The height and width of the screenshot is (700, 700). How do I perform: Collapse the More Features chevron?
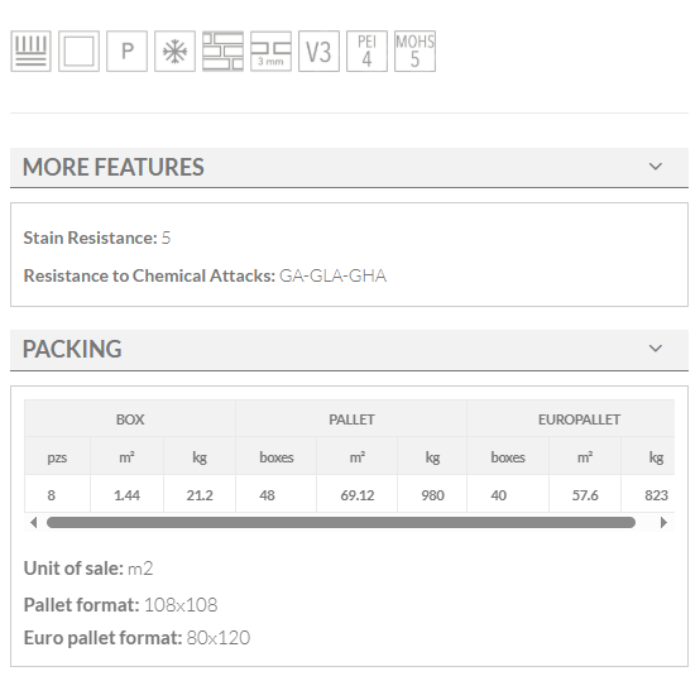pyautogui.click(x=656, y=167)
